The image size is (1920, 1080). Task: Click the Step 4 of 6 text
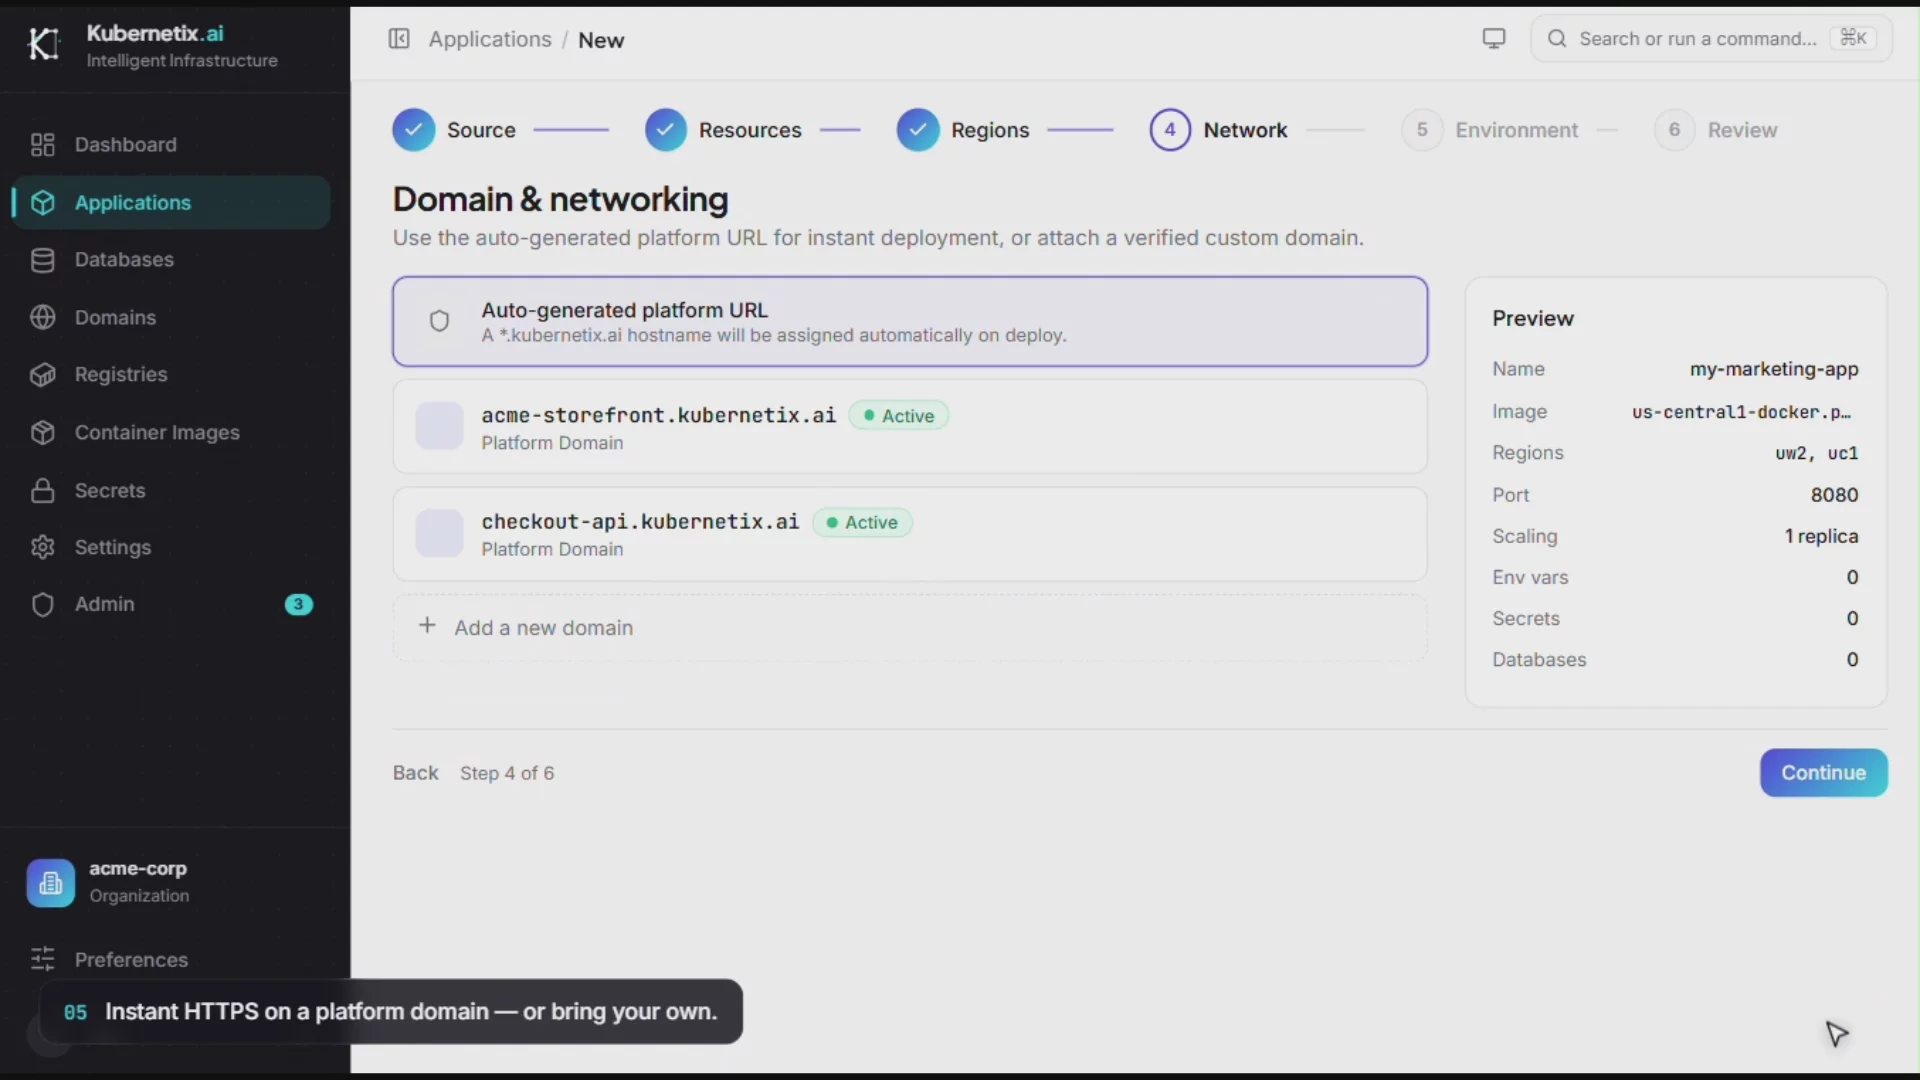click(x=507, y=773)
